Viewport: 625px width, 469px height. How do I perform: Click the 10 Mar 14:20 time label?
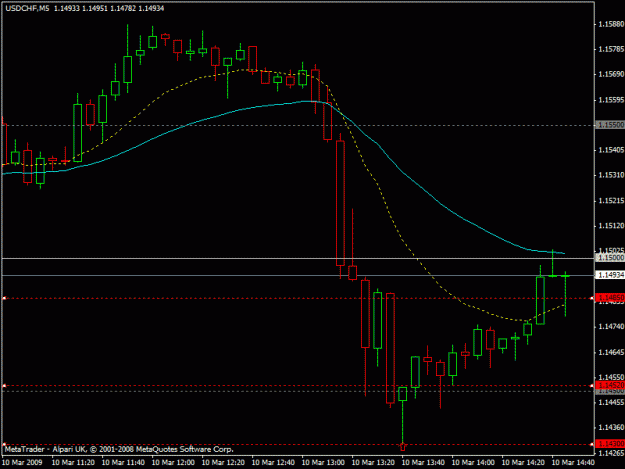pyautogui.click(x=523, y=463)
